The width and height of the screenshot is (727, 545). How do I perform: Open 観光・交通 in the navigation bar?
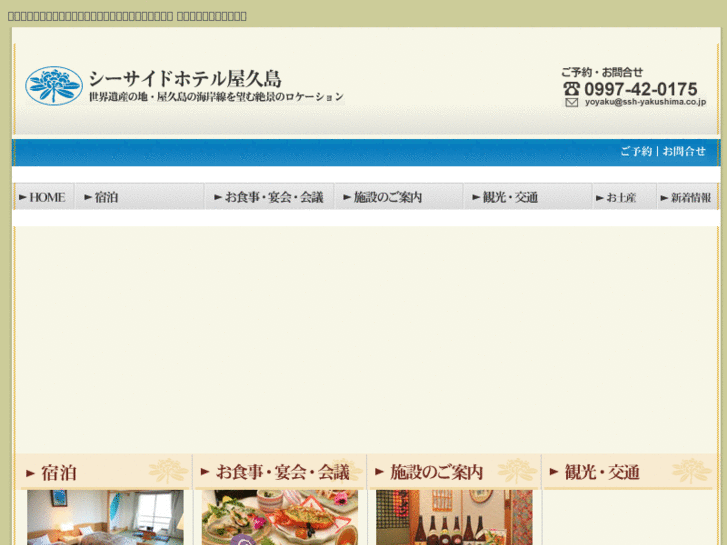click(528, 197)
